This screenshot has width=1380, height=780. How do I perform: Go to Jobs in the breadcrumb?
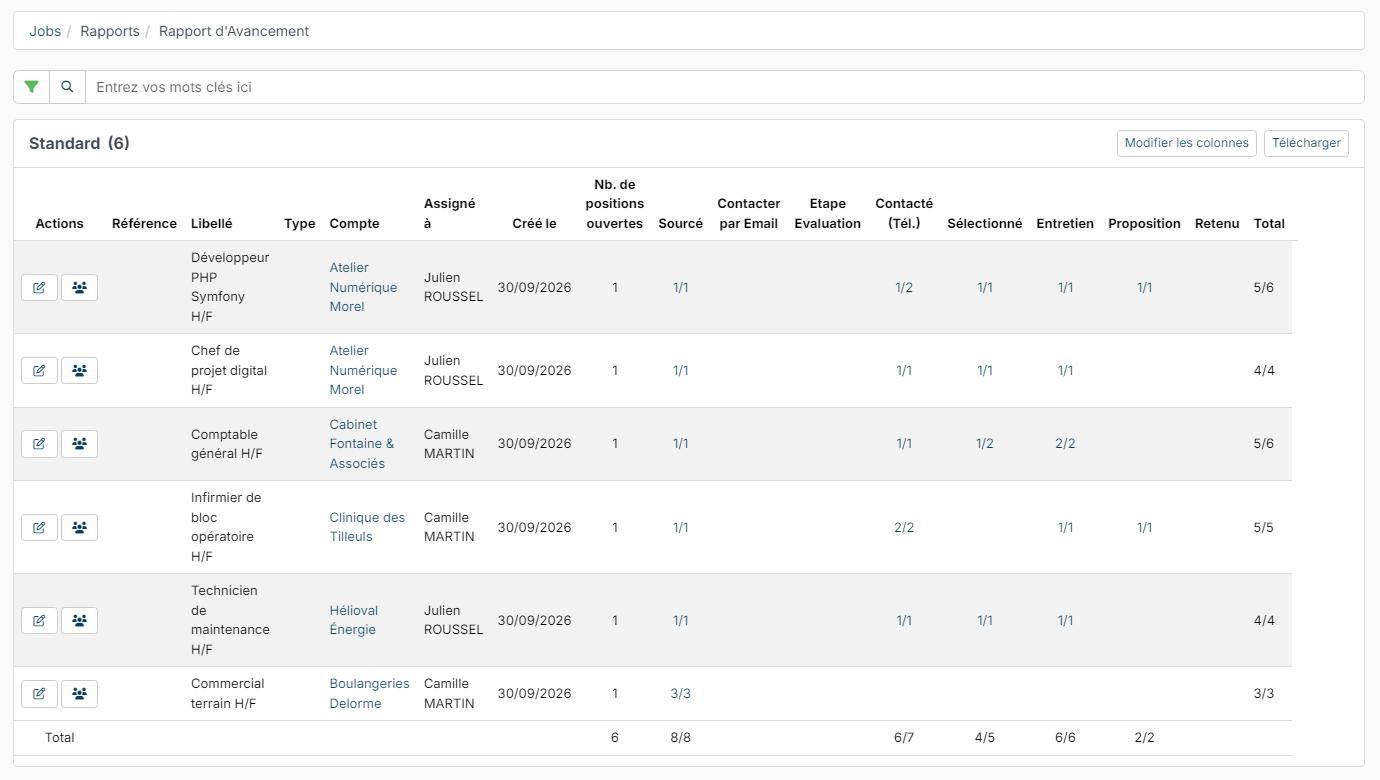point(45,31)
